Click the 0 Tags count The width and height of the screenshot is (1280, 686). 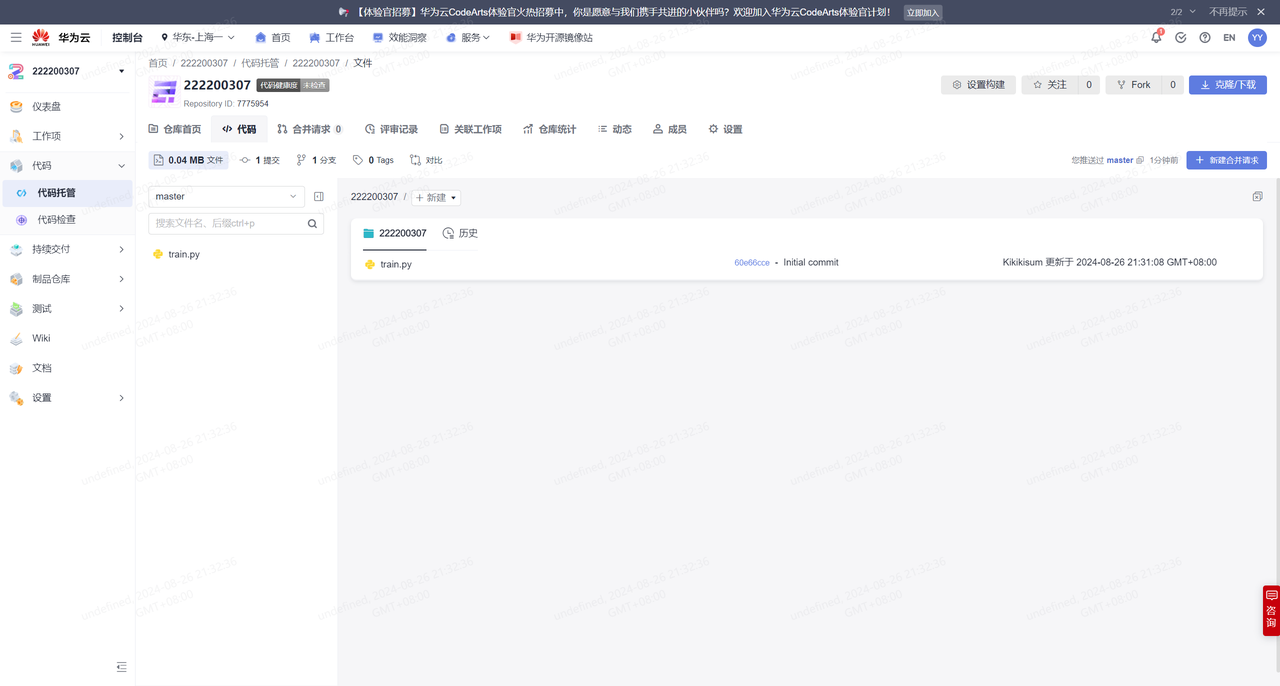point(374,160)
